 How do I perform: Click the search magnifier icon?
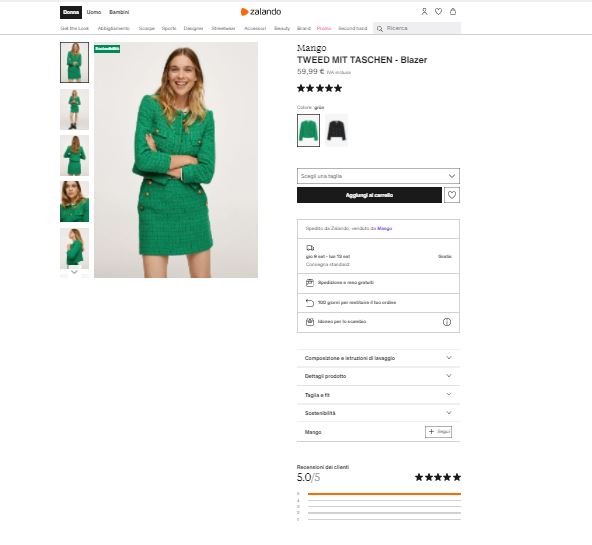point(379,29)
